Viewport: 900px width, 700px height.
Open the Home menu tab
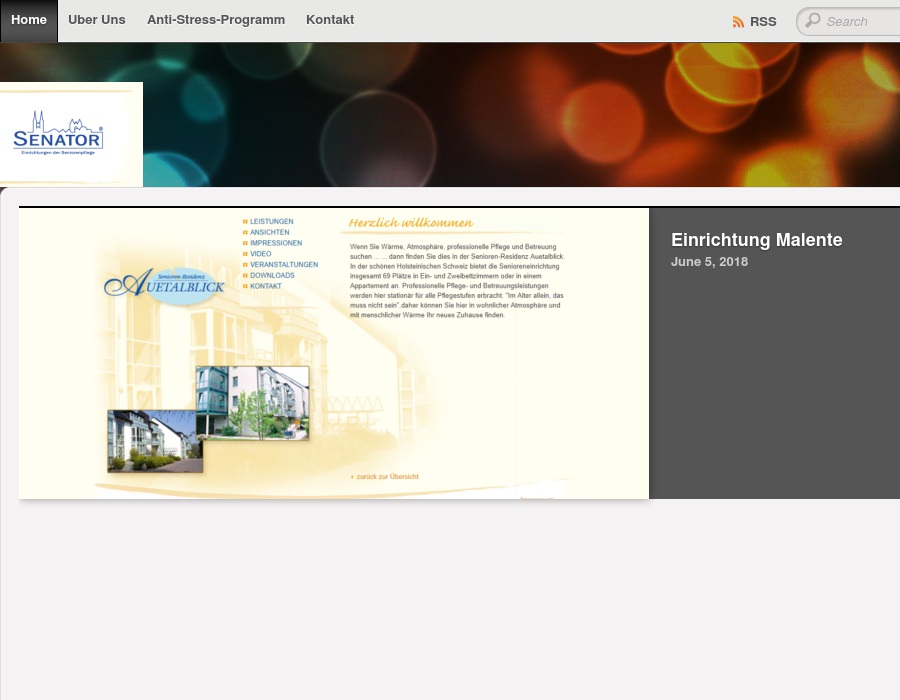[x=29, y=20]
